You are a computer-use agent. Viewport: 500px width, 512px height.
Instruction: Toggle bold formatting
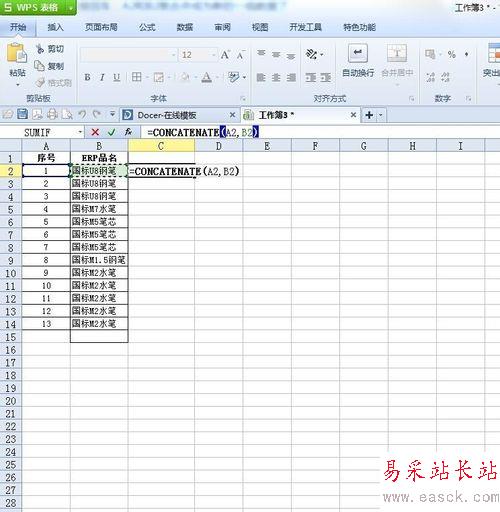tap(87, 78)
